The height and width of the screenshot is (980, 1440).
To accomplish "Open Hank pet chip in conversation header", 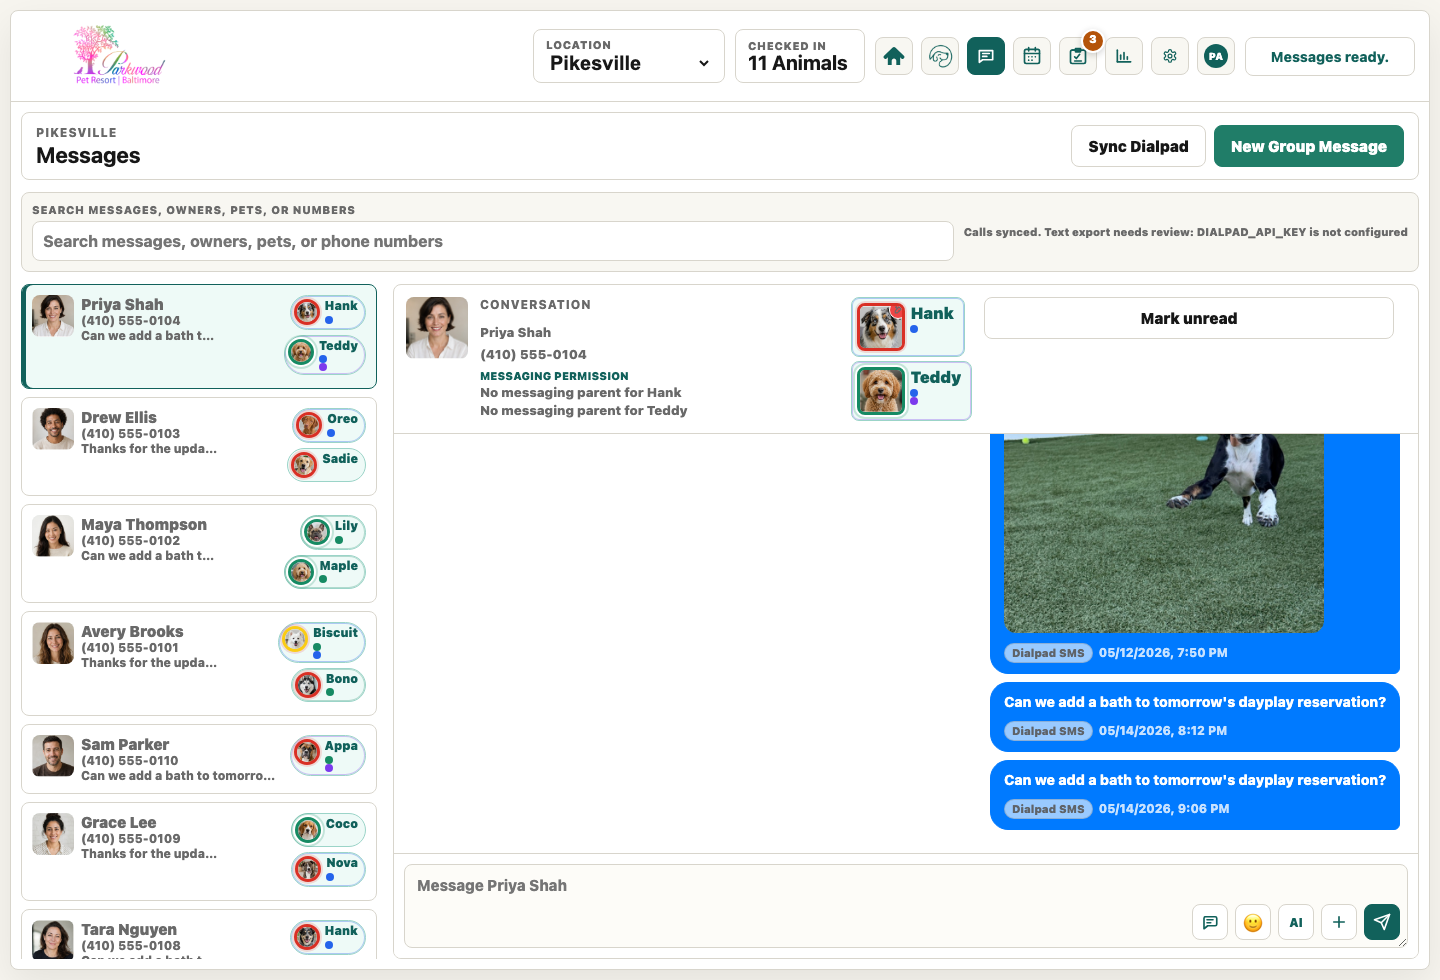I will point(908,327).
